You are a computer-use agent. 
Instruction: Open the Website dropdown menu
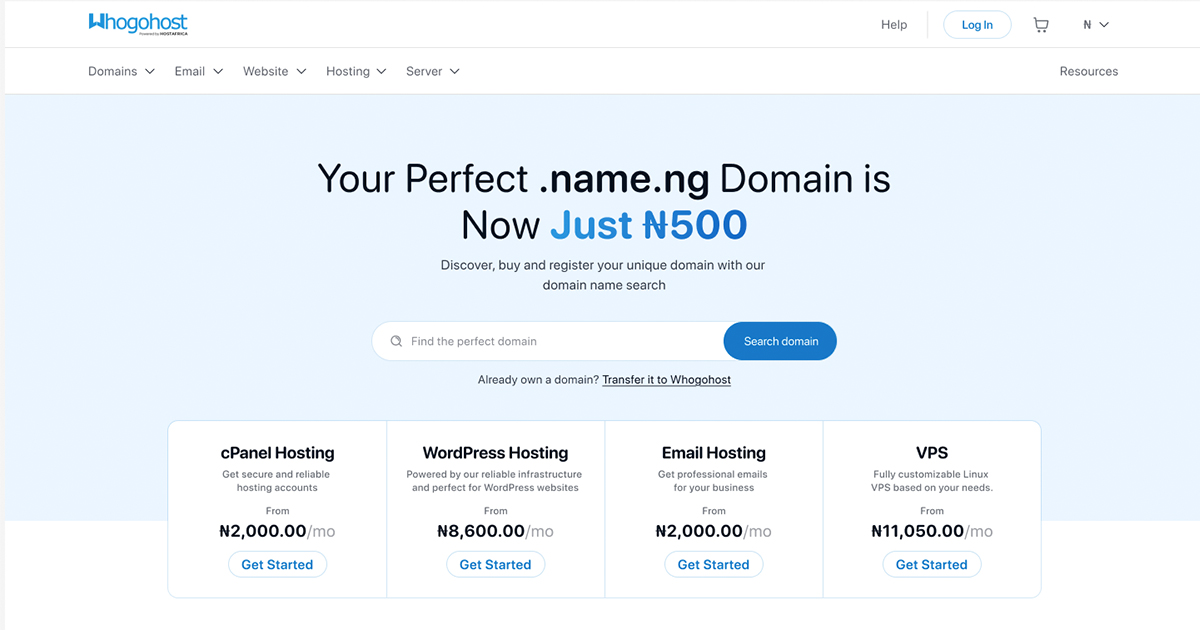(274, 71)
